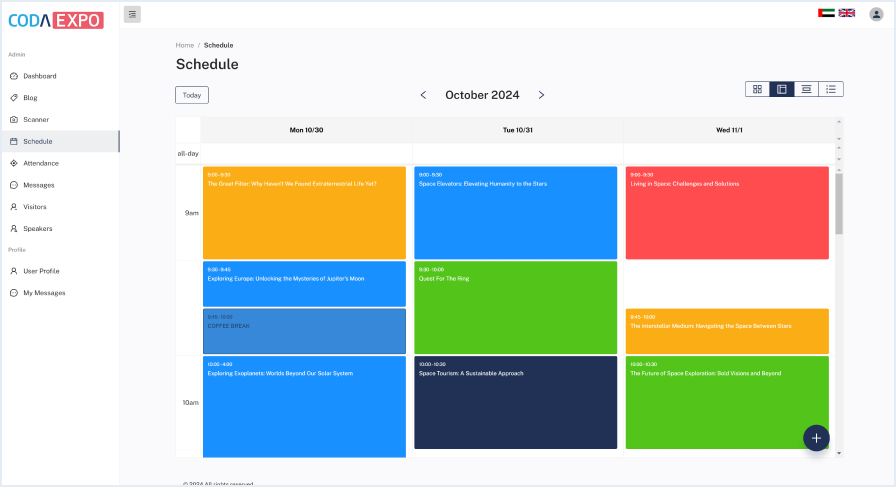Viewport: 896px width, 487px height.
Task: Select the single-day row view button
Action: (806, 89)
